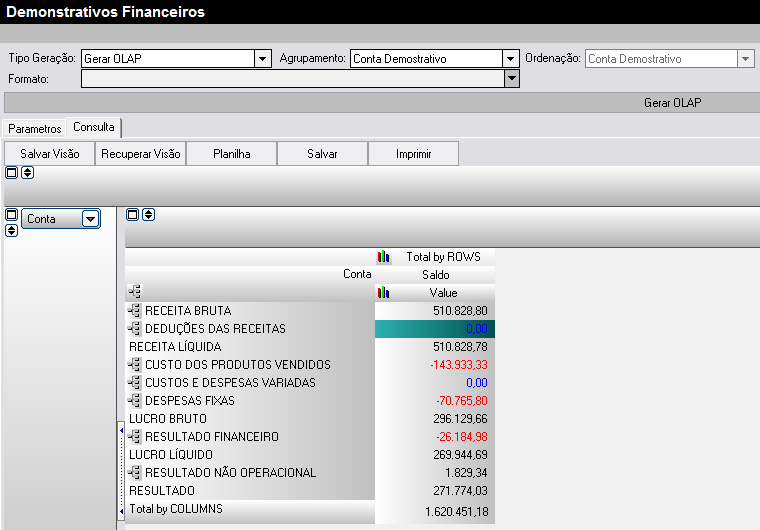Viewport: 760px width, 530px height.
Task: Click the square icon in the top filter area
Action: [x=12, y=172]
